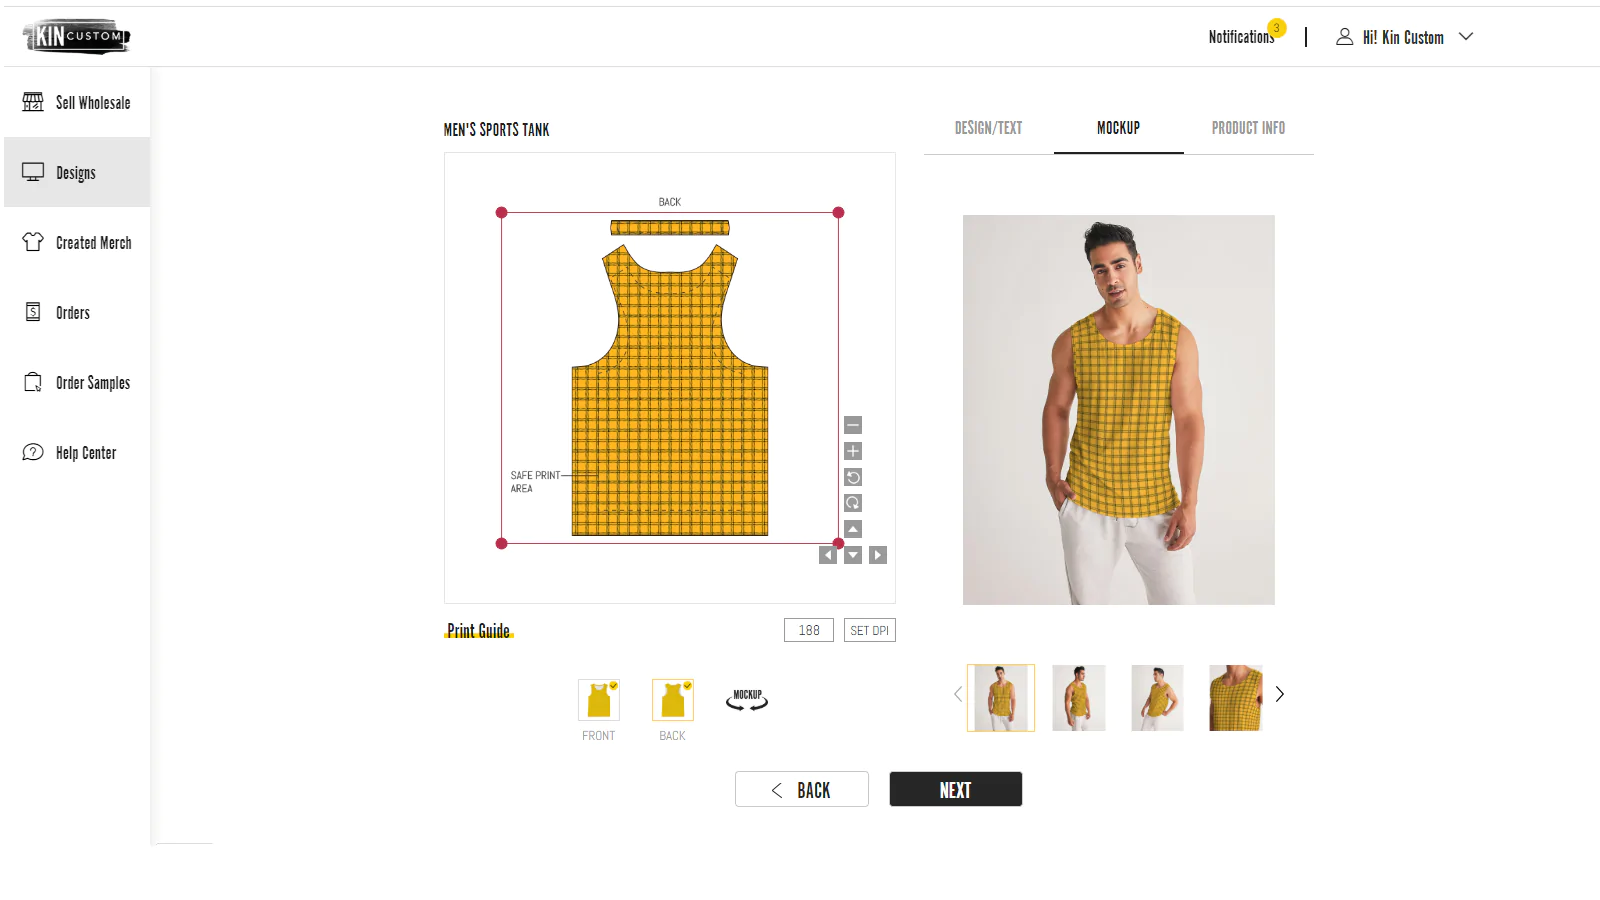Rotate design counterclockwise icon
Screen dimensions: 1600x900
point(853,477)
